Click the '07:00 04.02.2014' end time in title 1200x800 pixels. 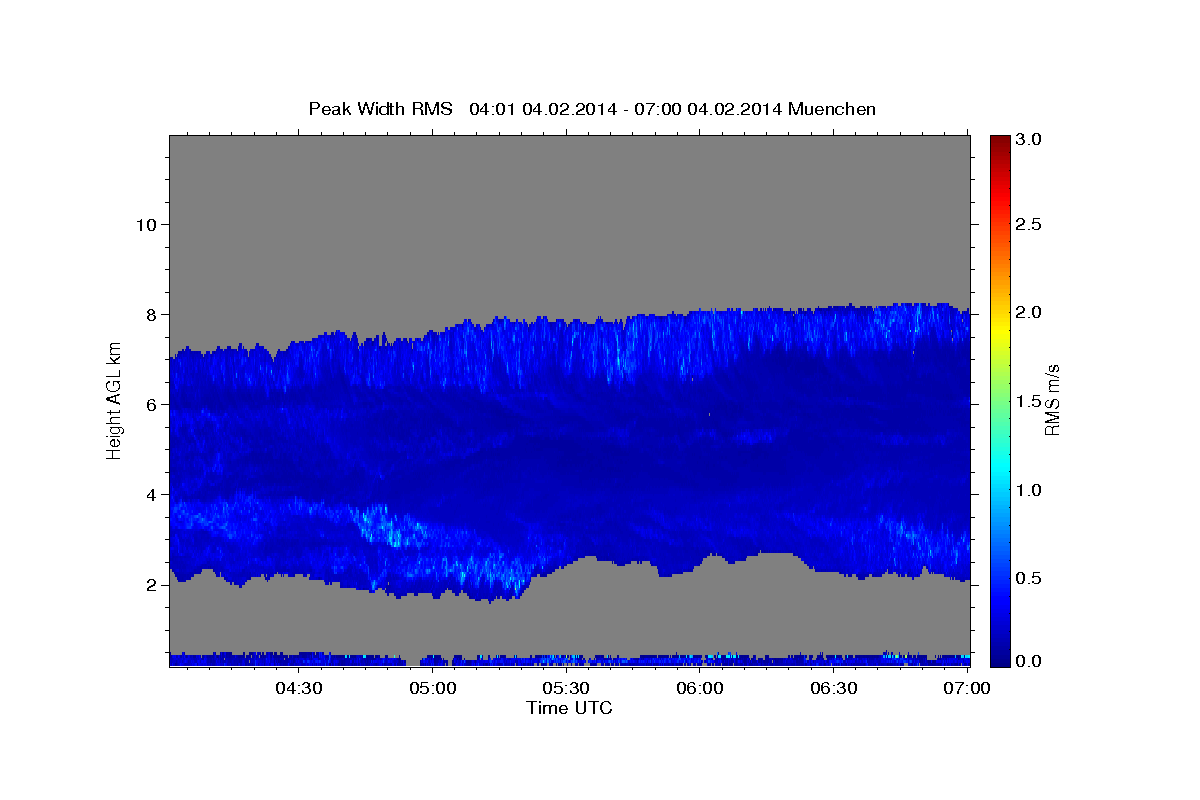(x=706, y=109)
